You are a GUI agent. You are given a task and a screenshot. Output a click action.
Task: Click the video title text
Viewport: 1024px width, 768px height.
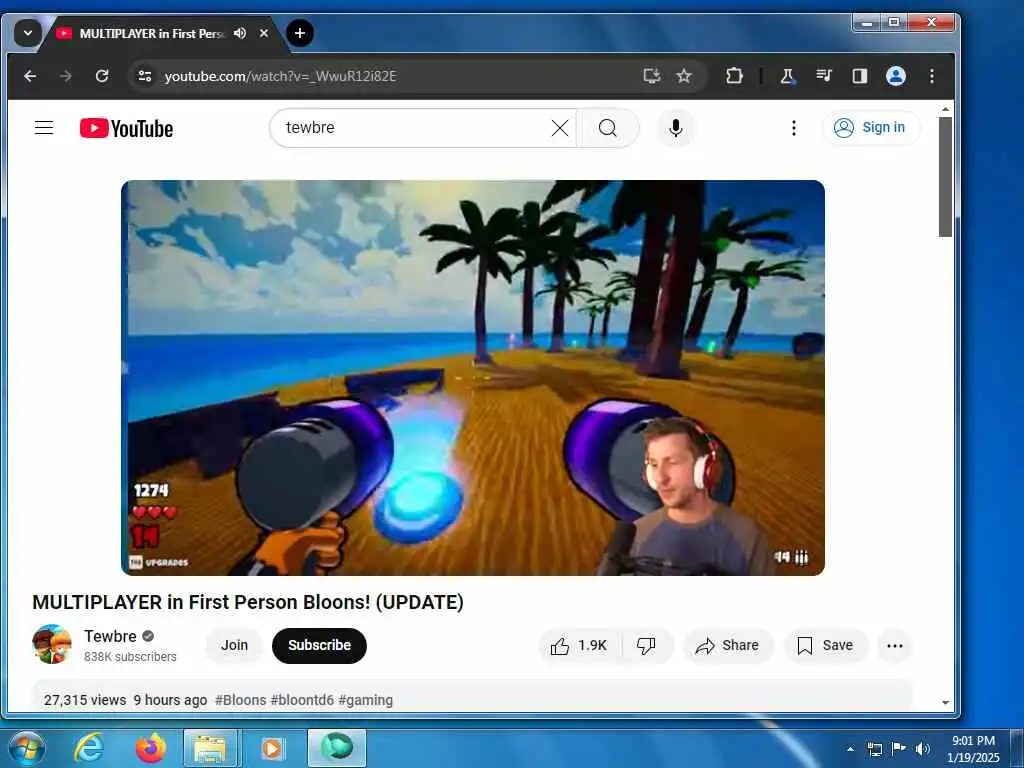click(248, 602)
